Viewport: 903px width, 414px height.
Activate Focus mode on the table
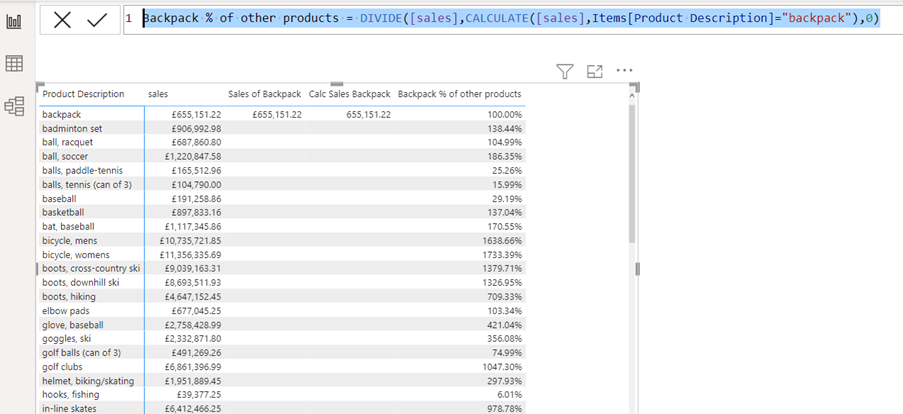(594, 71)
